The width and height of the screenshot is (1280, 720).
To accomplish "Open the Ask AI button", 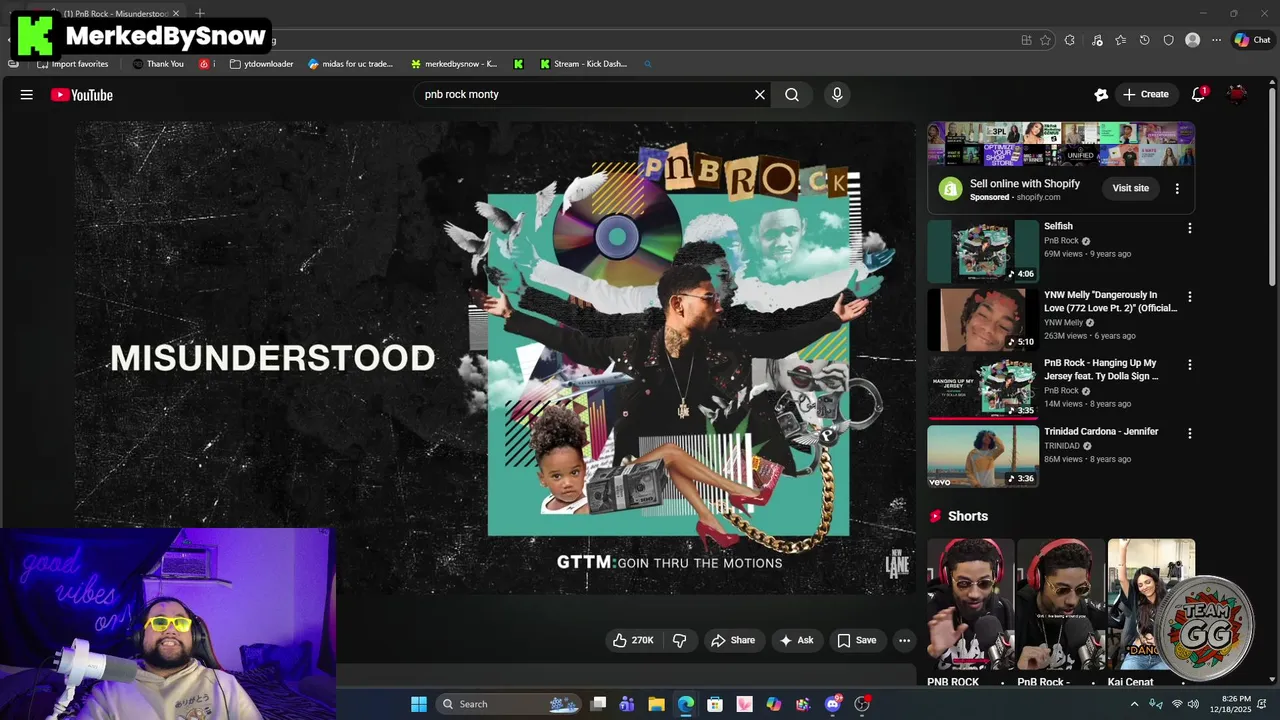I will (x=797, y=640).
